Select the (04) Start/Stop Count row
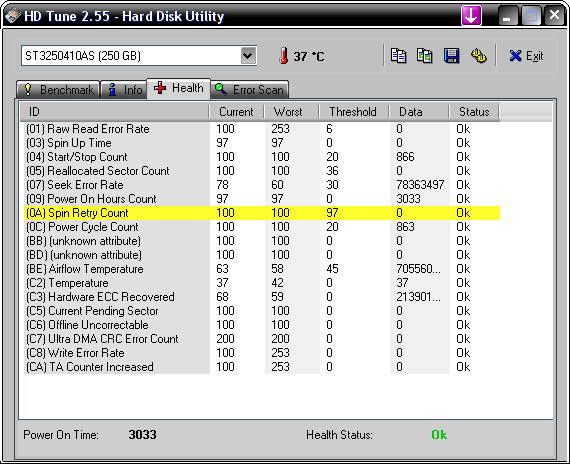This screenshot has height=464, width=570. (262, 157)
